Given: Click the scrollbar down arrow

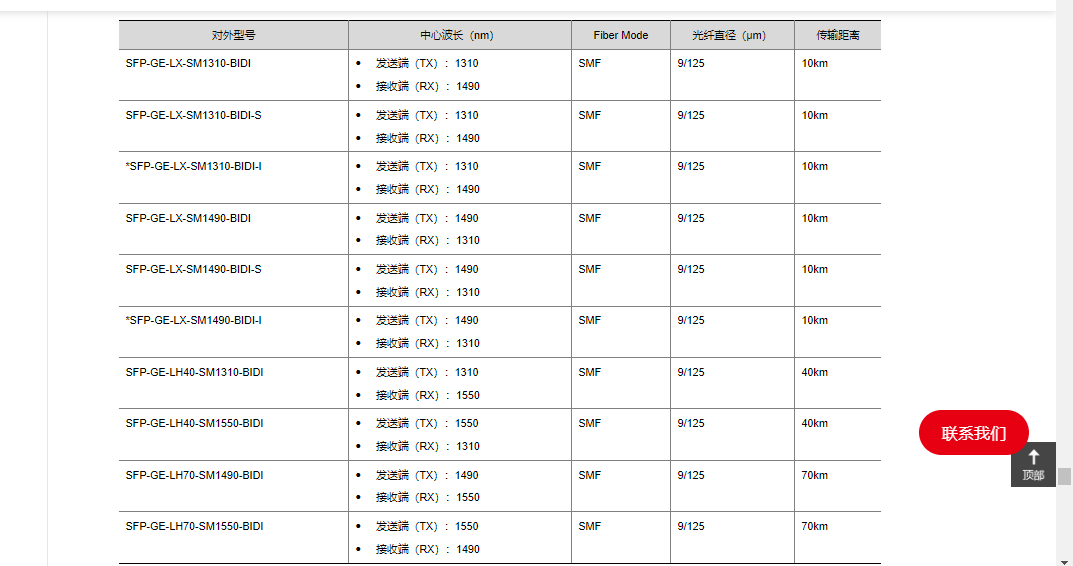Looking at the screenshot, I should [1065, 560].
